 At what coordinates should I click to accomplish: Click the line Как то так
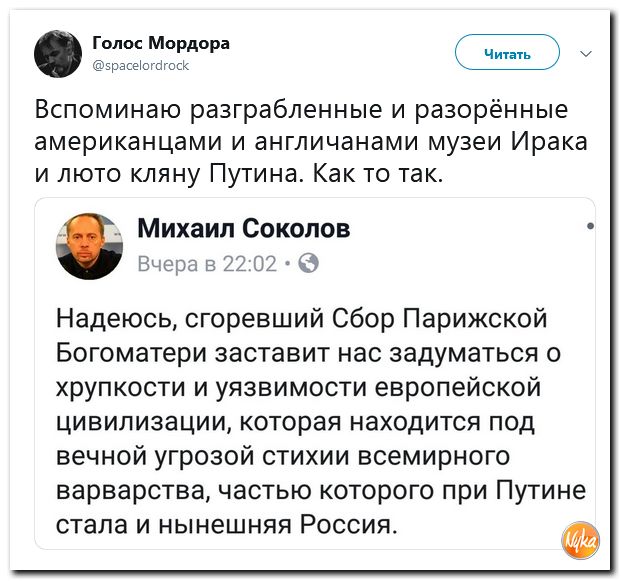pos(378,173)
